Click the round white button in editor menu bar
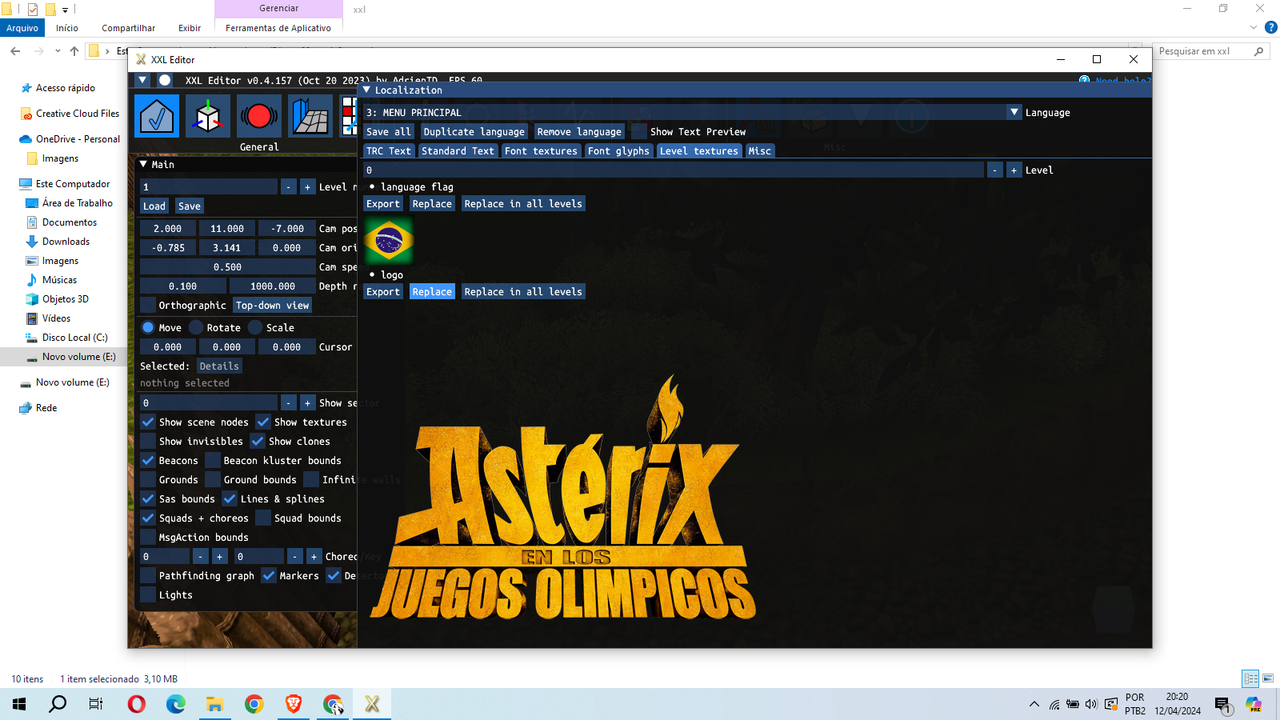 (x=165, y=80)
